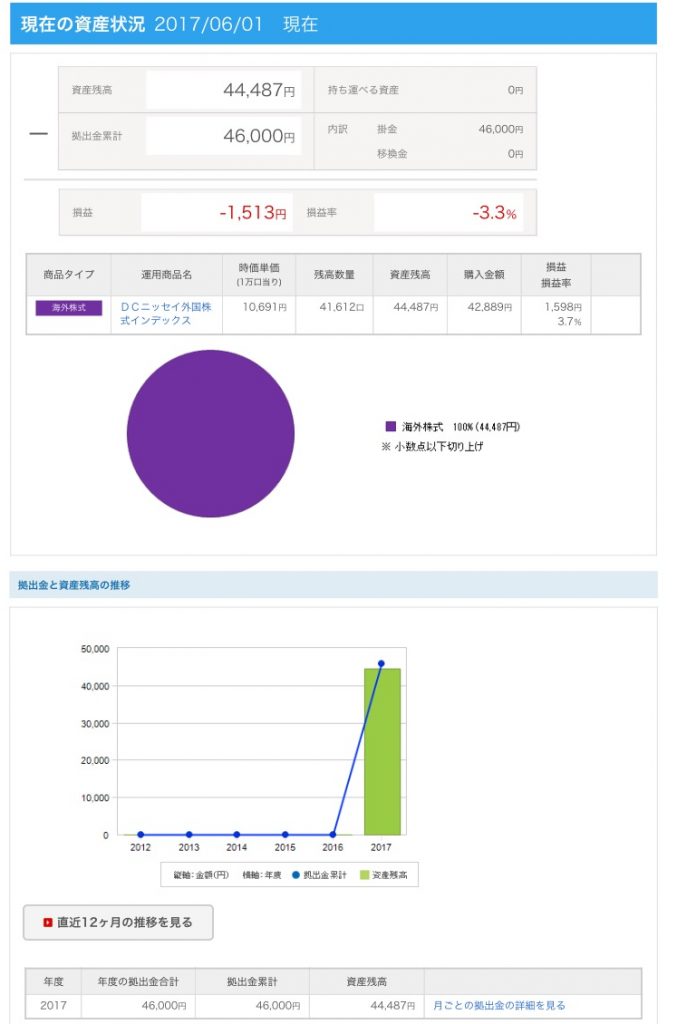Click the 2012 data point on the line
The height and width of the screenshot is (1024, 677).
click(140, 835)
